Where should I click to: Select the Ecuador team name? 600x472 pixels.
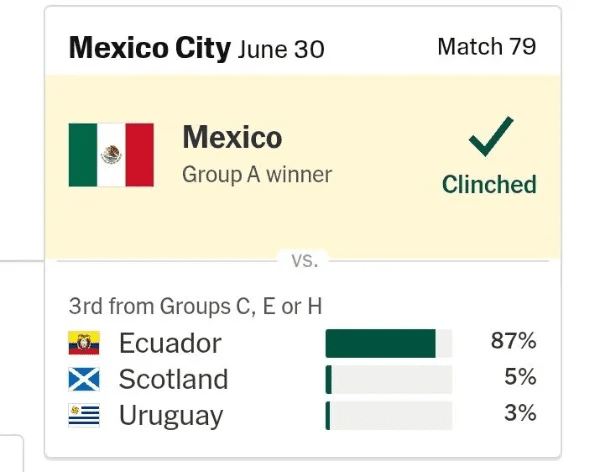tap(170, 343)
